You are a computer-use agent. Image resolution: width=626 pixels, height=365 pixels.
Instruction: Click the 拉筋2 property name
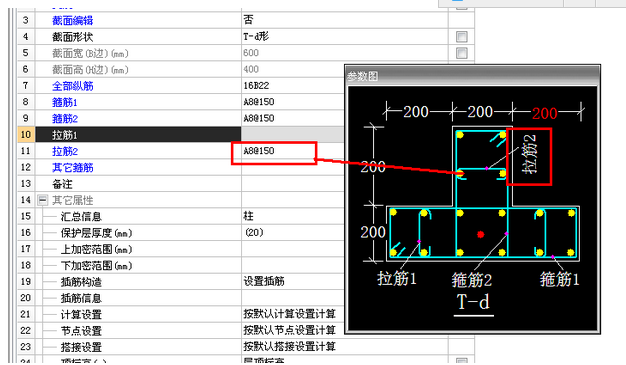[x=64, y=151]
